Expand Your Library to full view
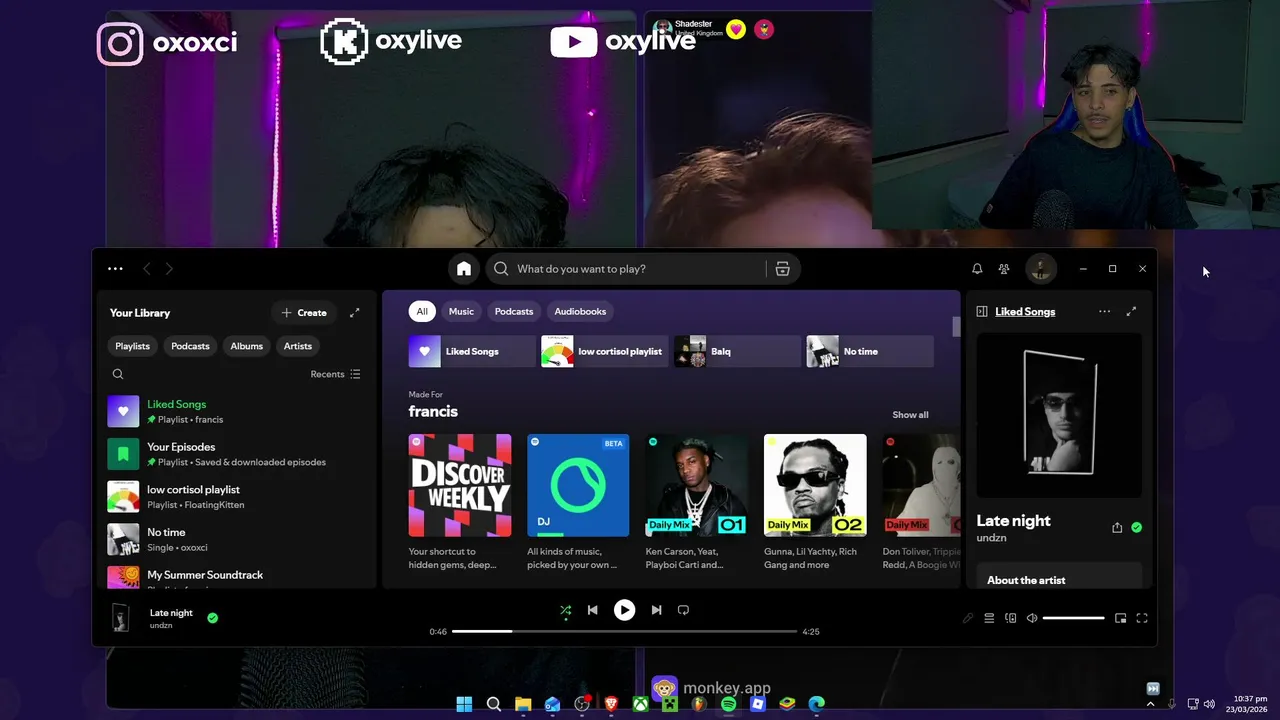The width and height of the screenshot is (1280, 720). point(354,313)
